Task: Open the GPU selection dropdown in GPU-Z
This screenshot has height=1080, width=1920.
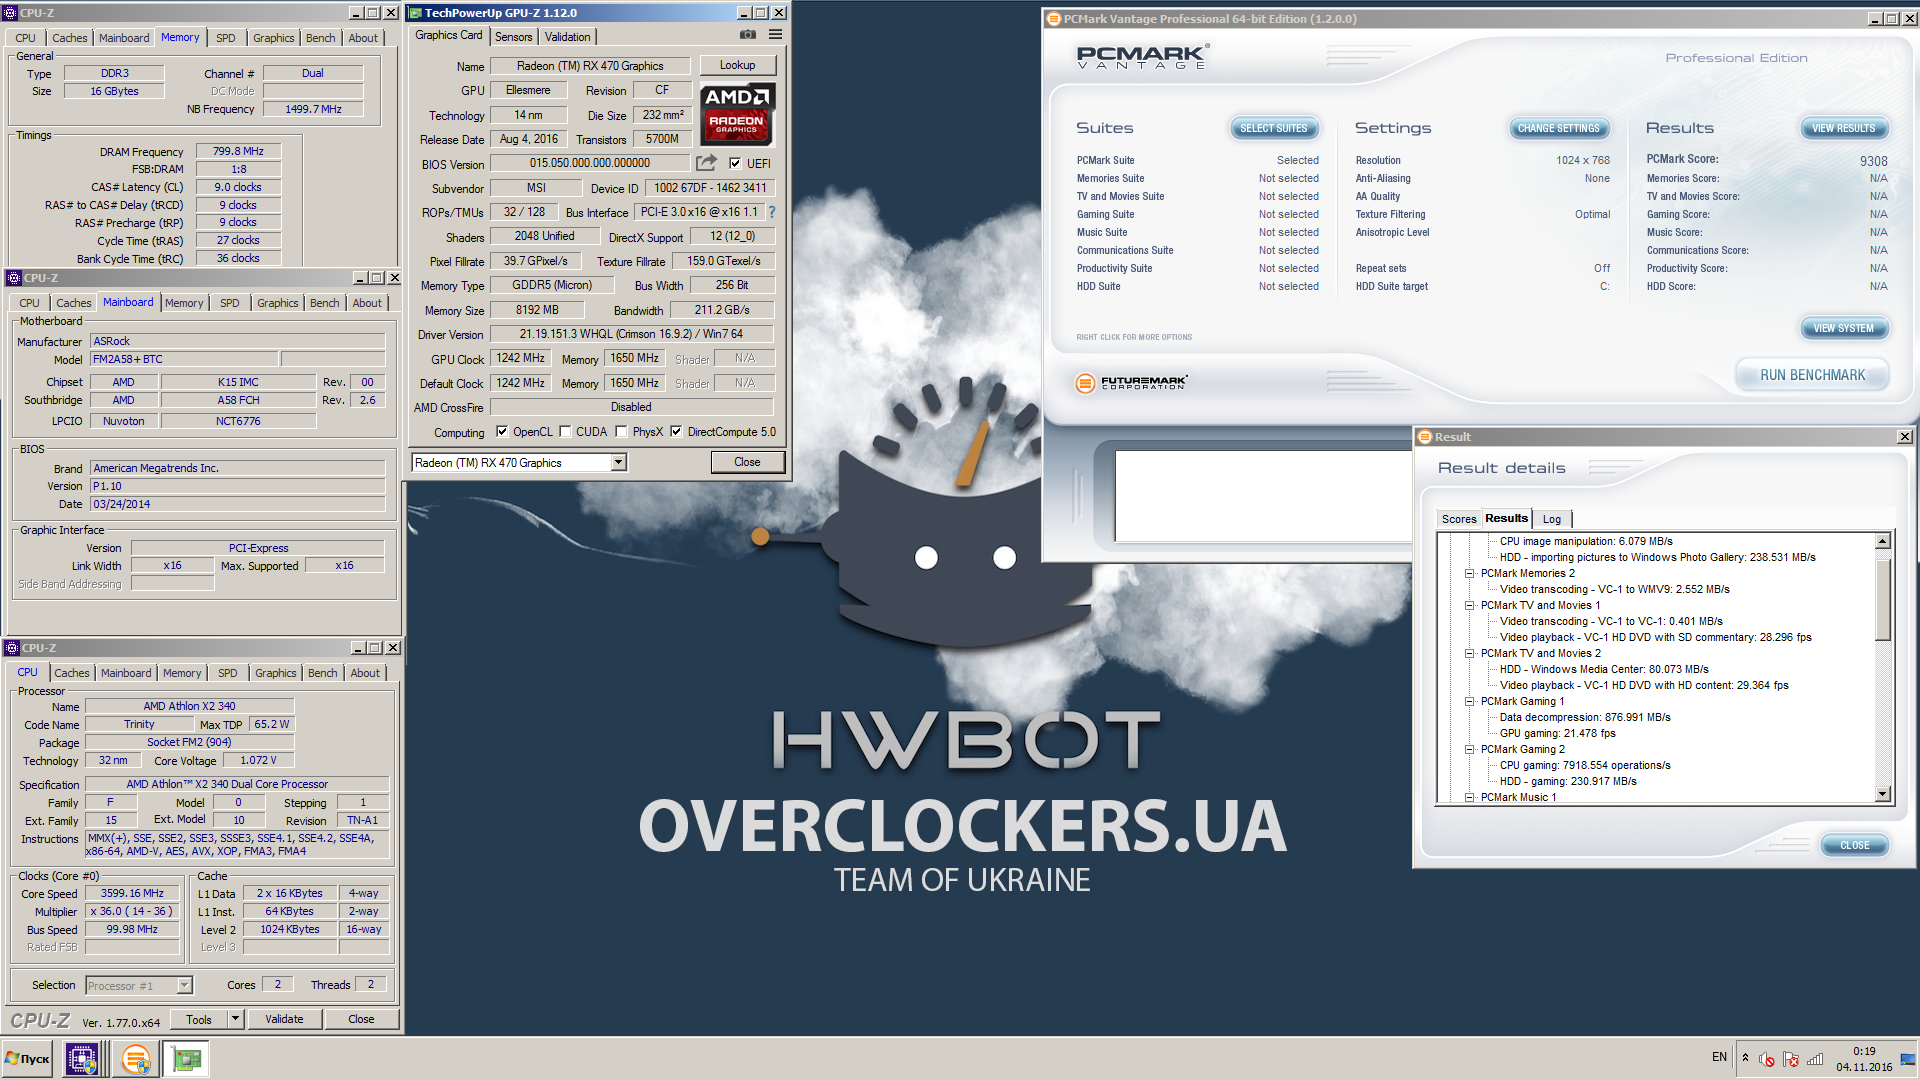Action: tap(619, 462)
